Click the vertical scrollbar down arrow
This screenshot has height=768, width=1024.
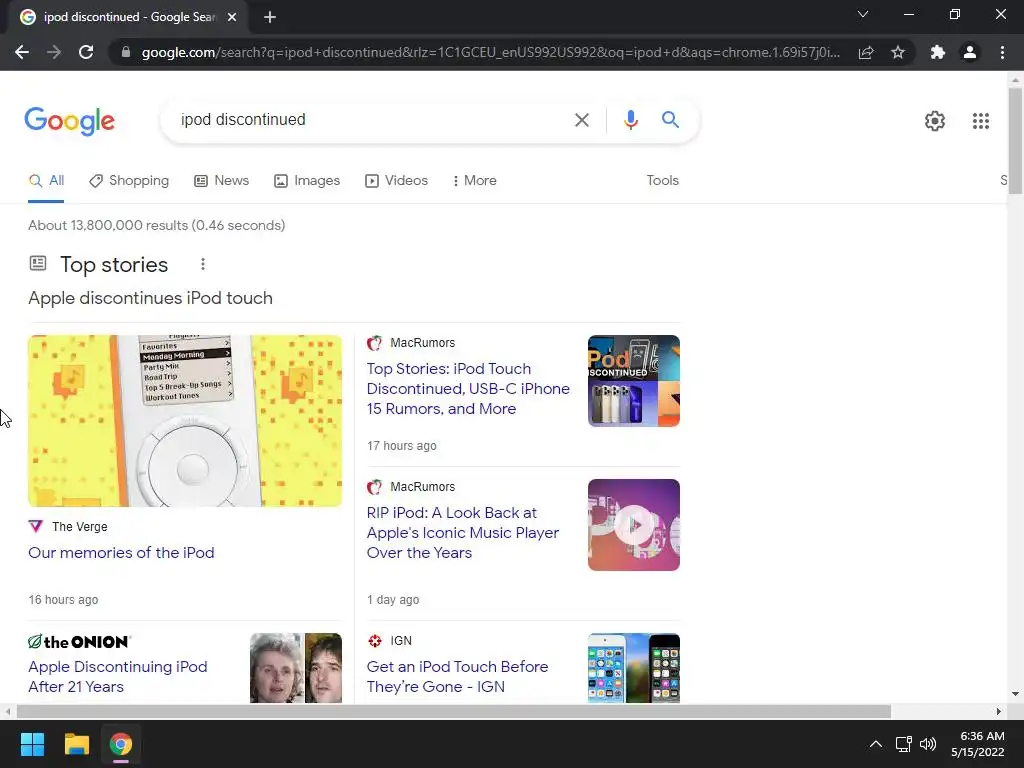1015,694
